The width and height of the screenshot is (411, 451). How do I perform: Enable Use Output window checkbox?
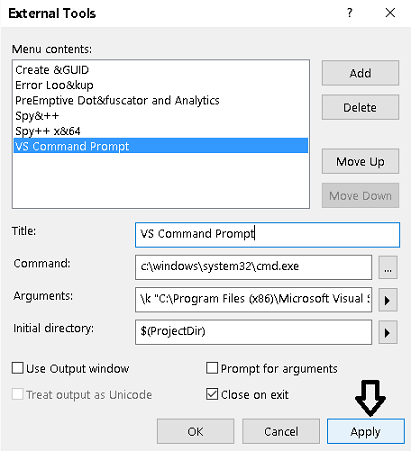pos(18,368)
